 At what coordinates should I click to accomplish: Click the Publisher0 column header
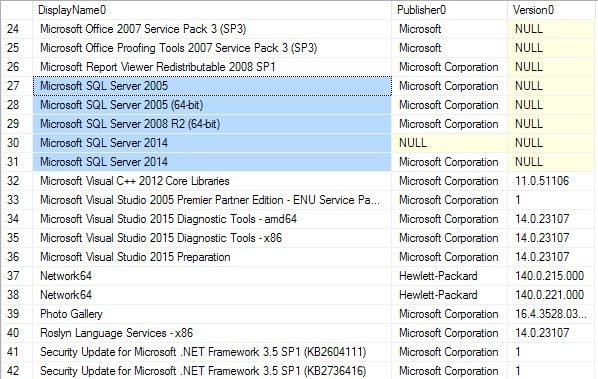[449, 10]
